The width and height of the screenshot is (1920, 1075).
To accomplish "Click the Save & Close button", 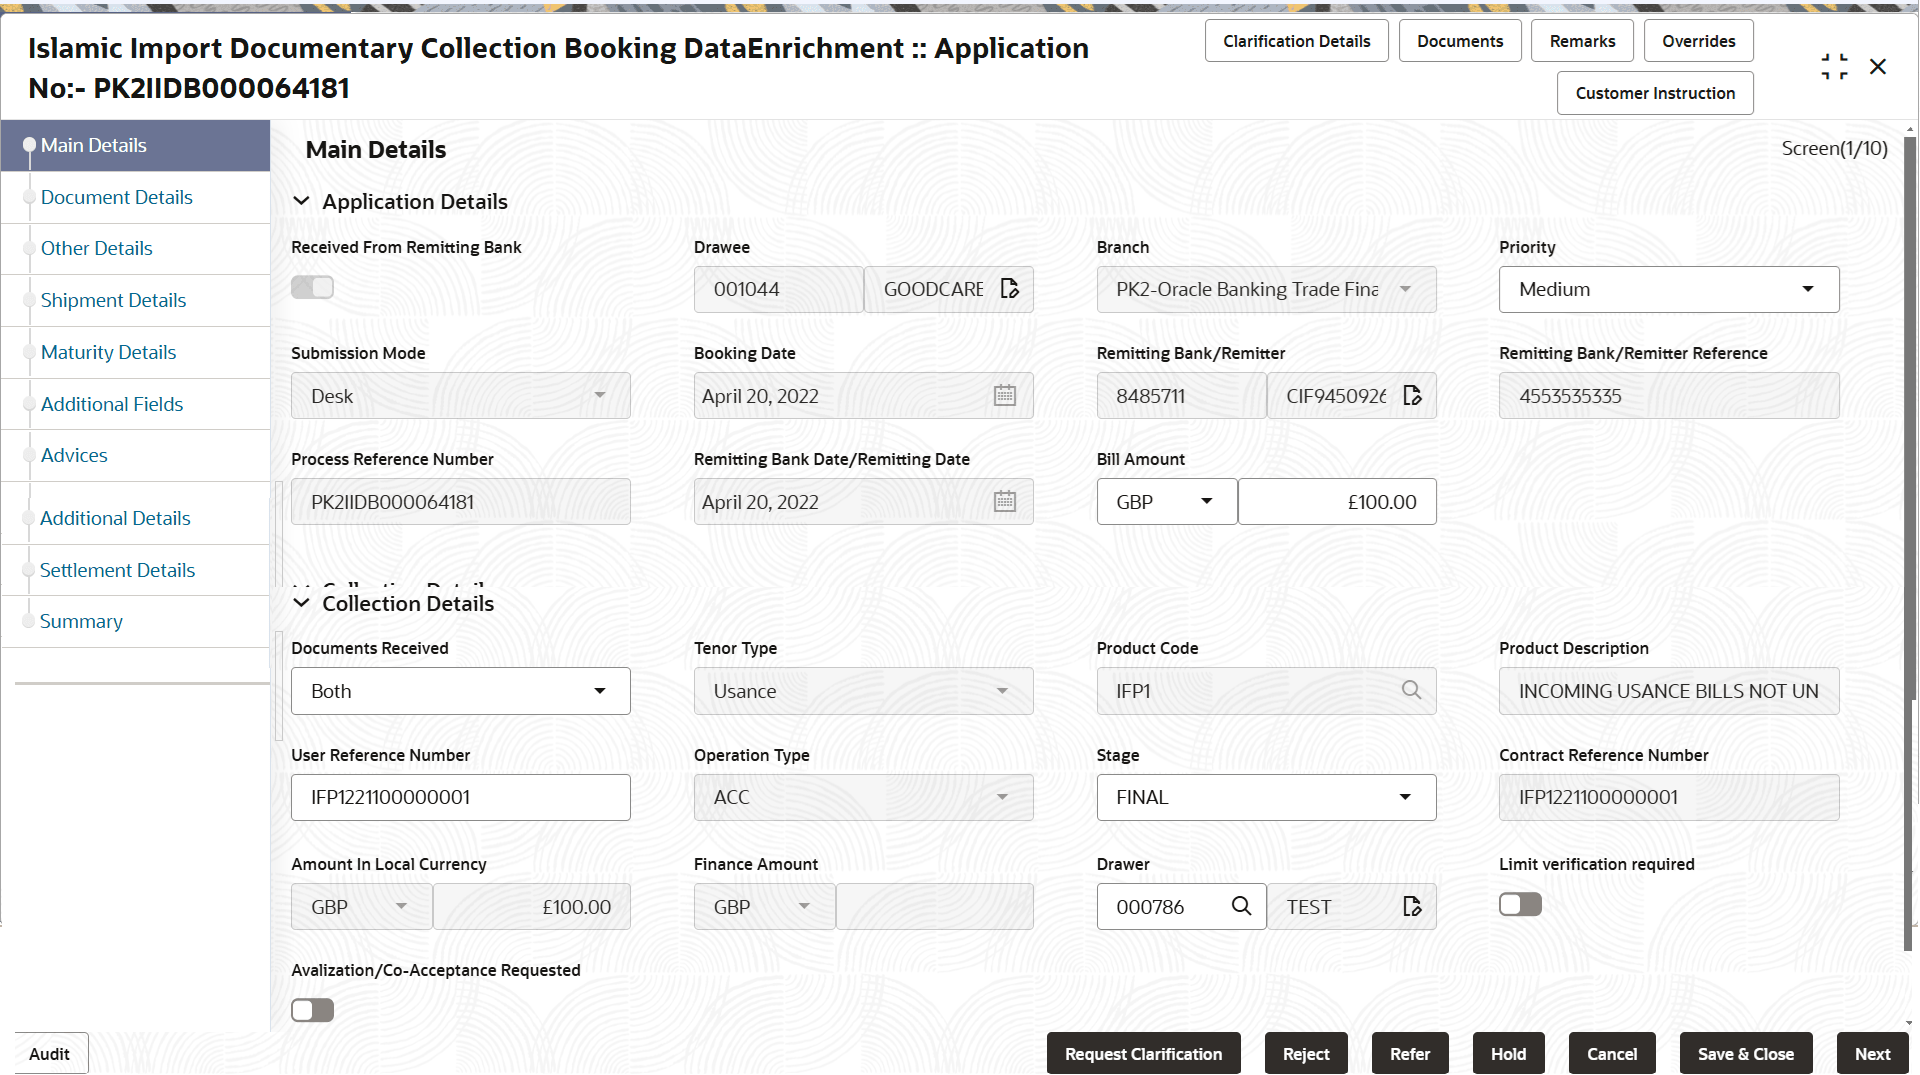I will (x=1745, y=1053).
